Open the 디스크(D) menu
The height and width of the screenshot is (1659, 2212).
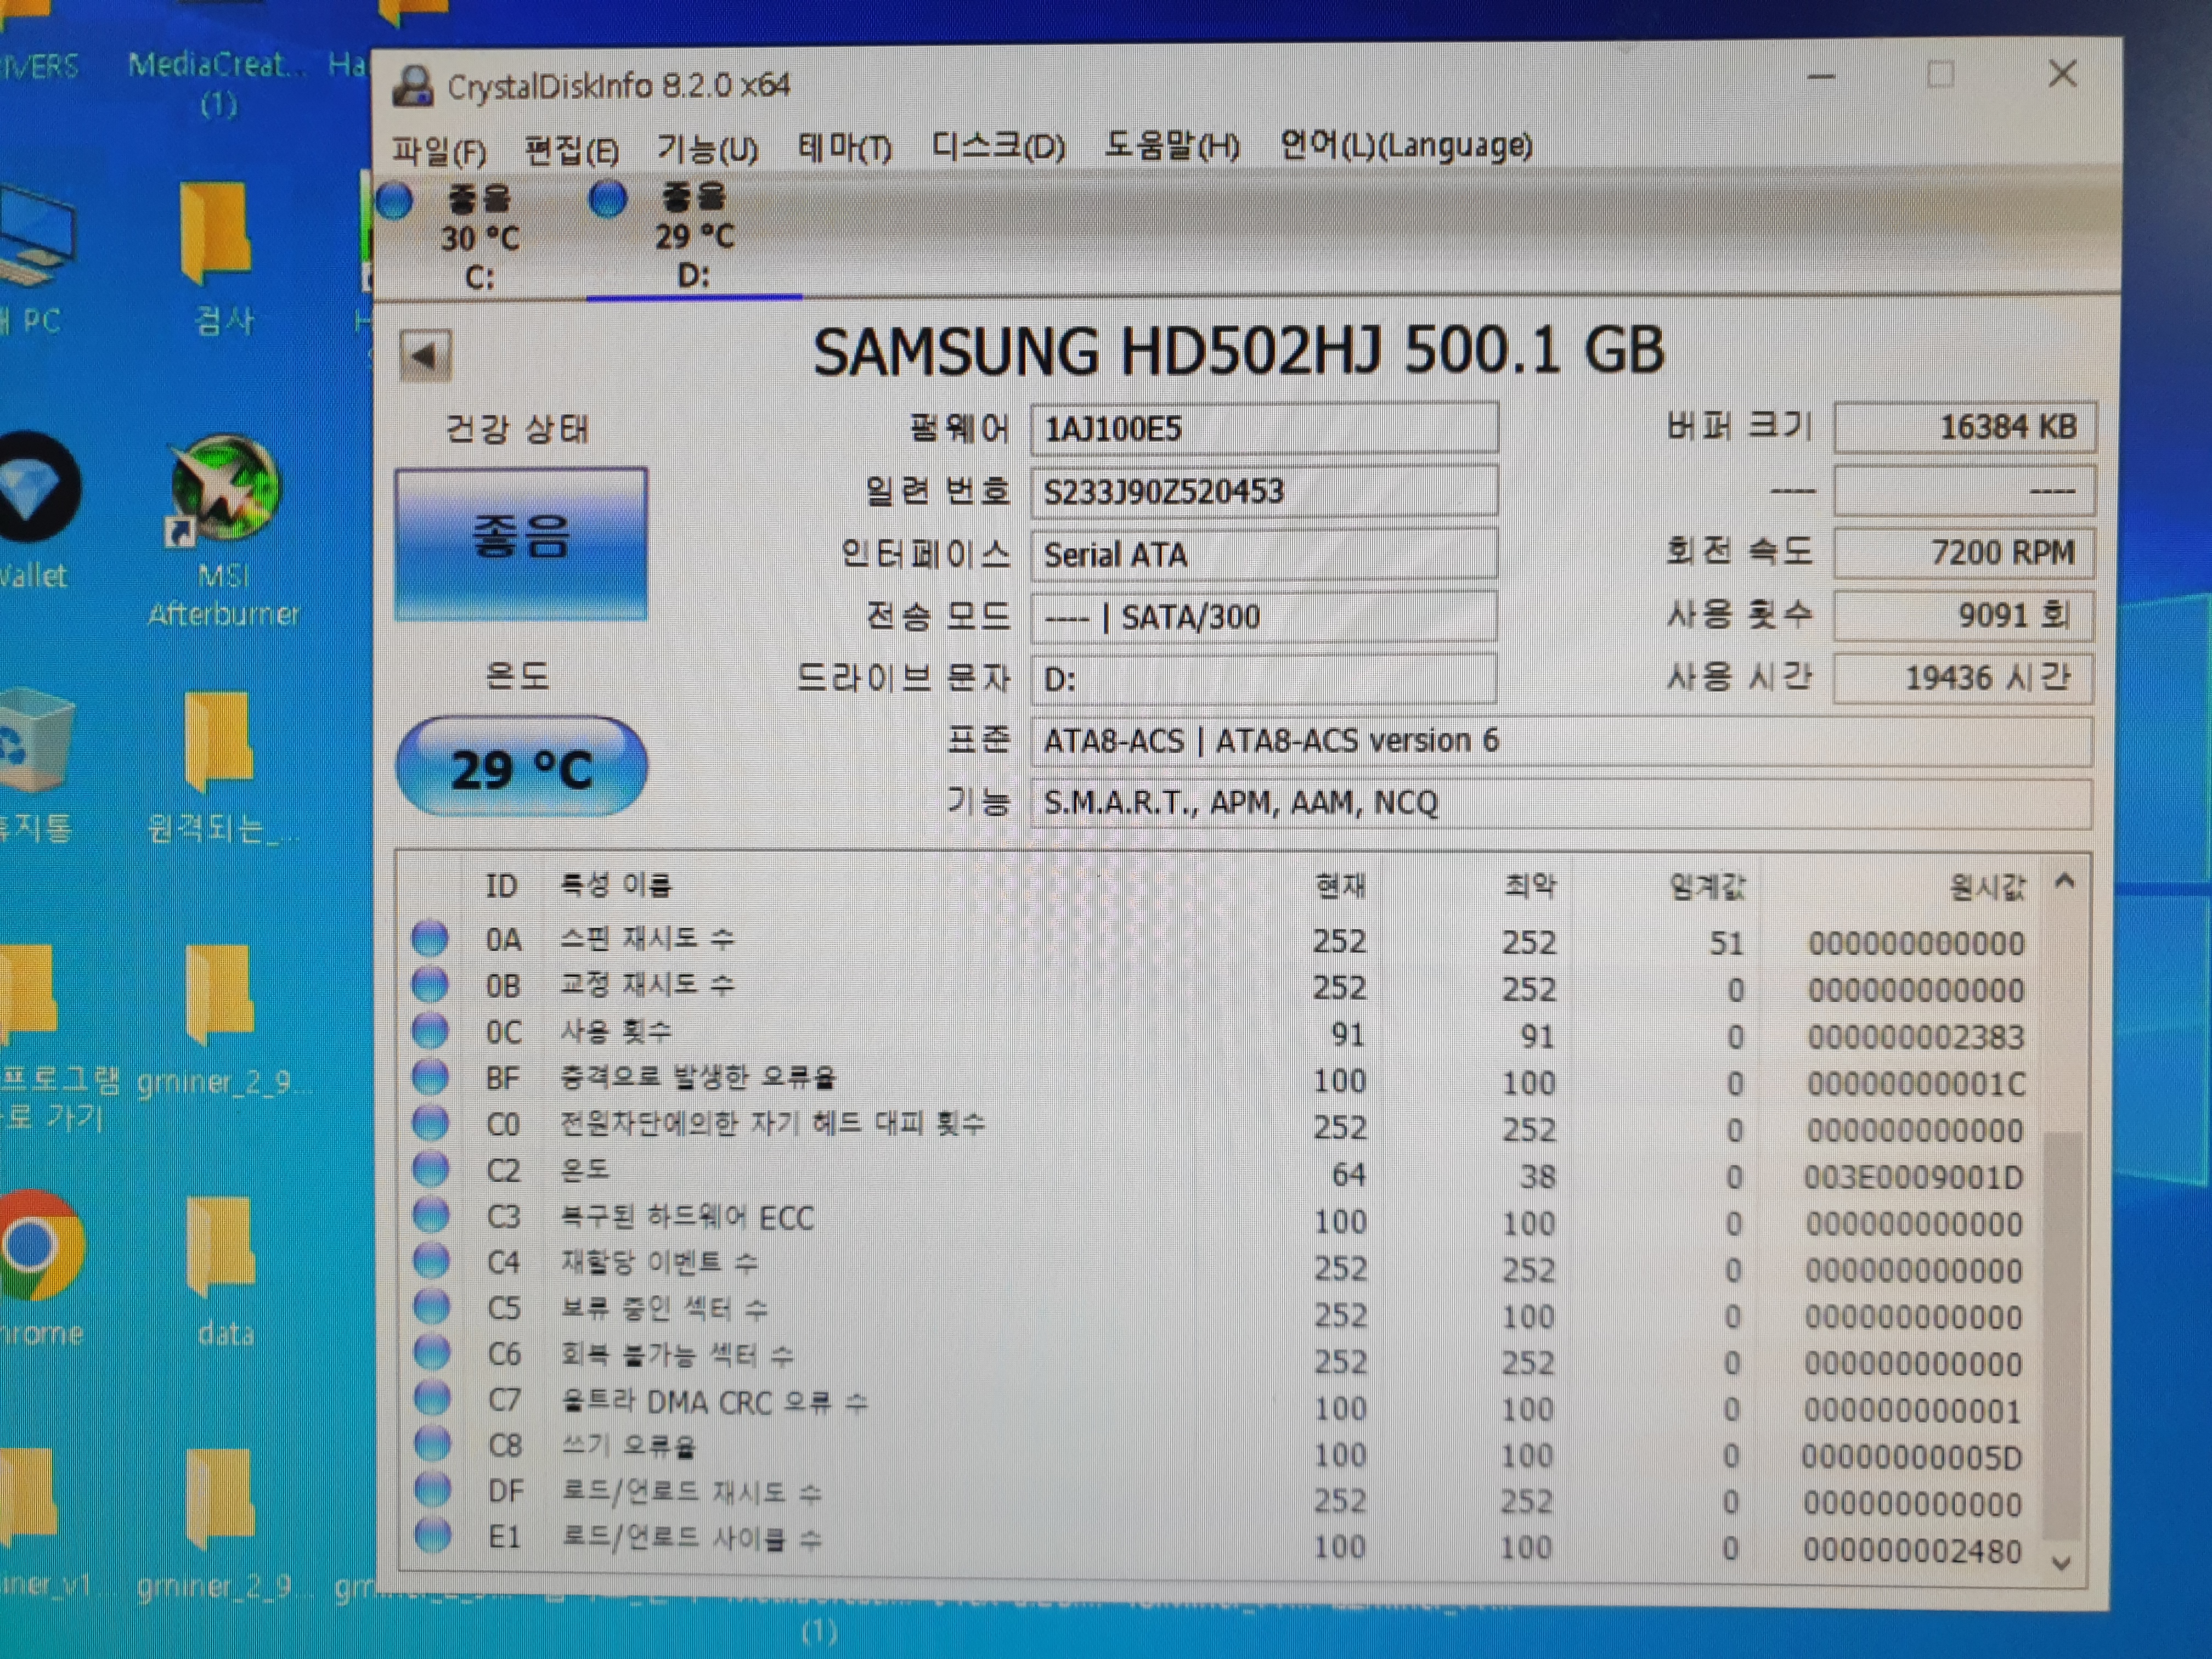(998, 147)
